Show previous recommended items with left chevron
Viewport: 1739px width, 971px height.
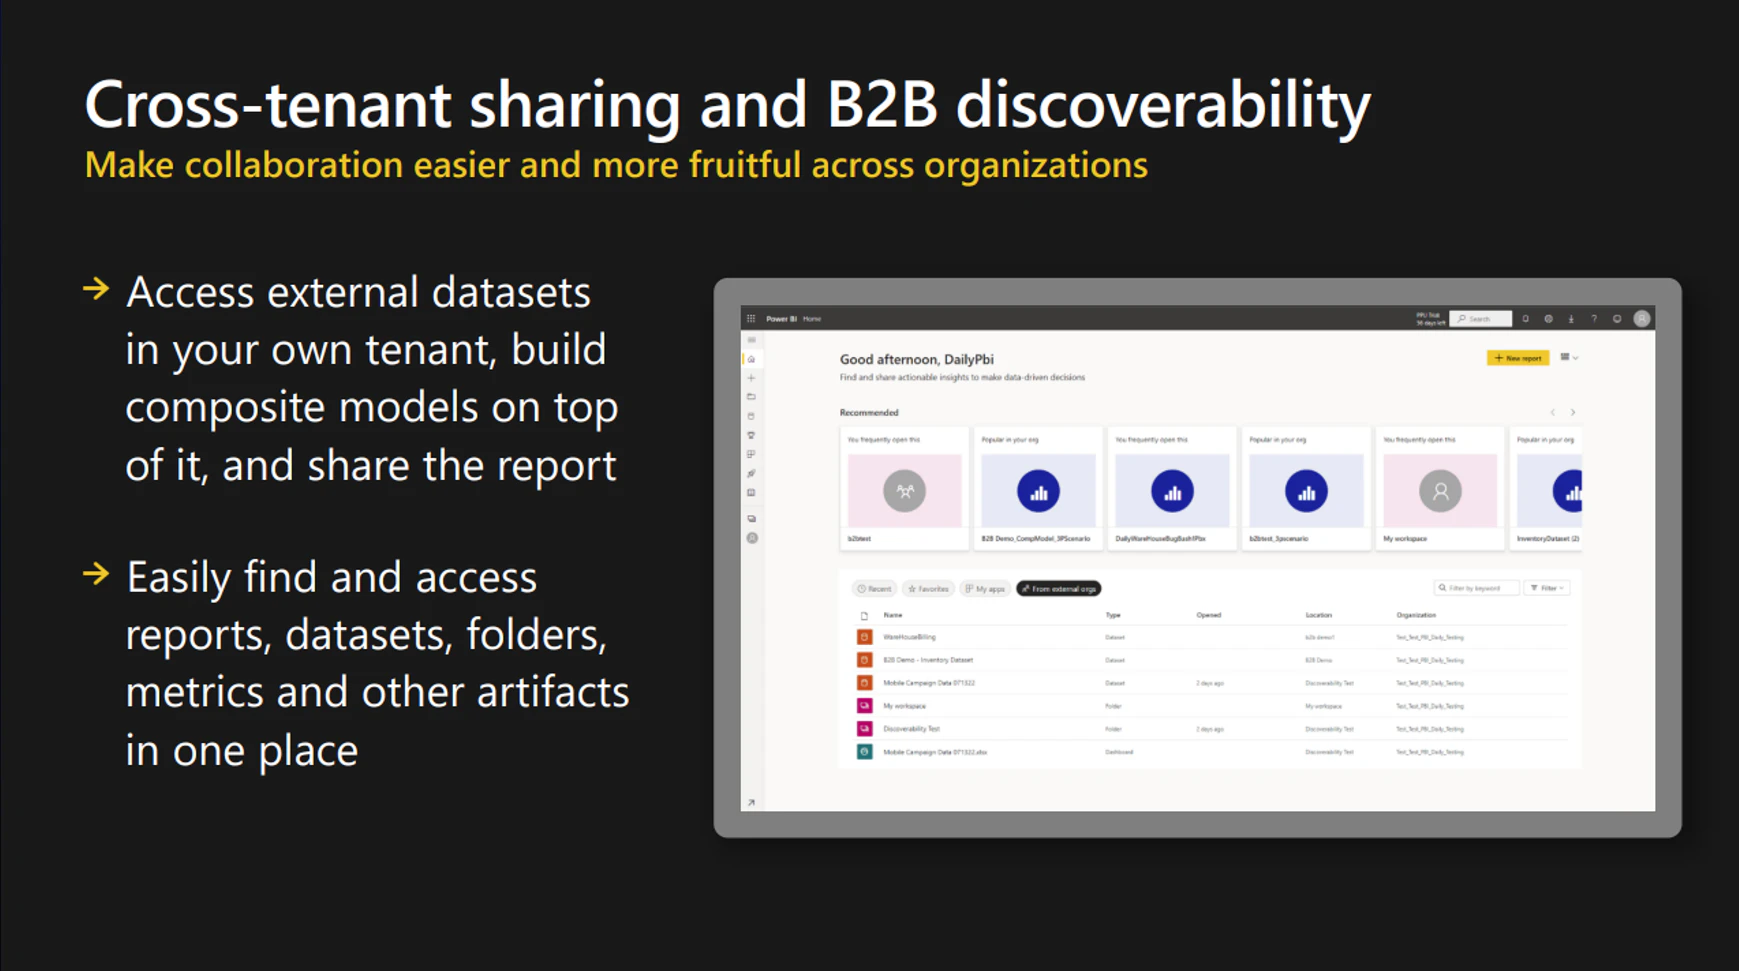[x=1553, y=412]
